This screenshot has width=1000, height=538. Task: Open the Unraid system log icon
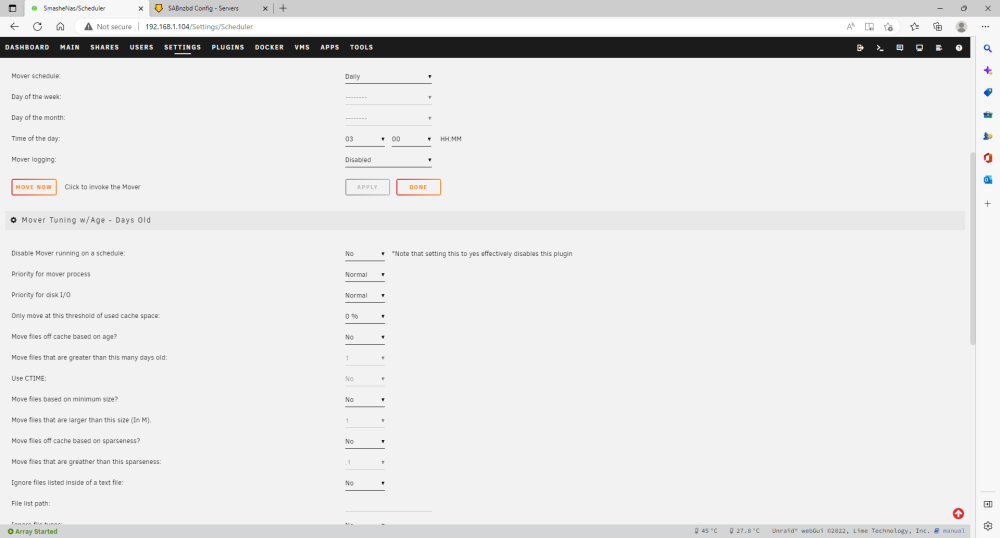[x=939, y=48]
